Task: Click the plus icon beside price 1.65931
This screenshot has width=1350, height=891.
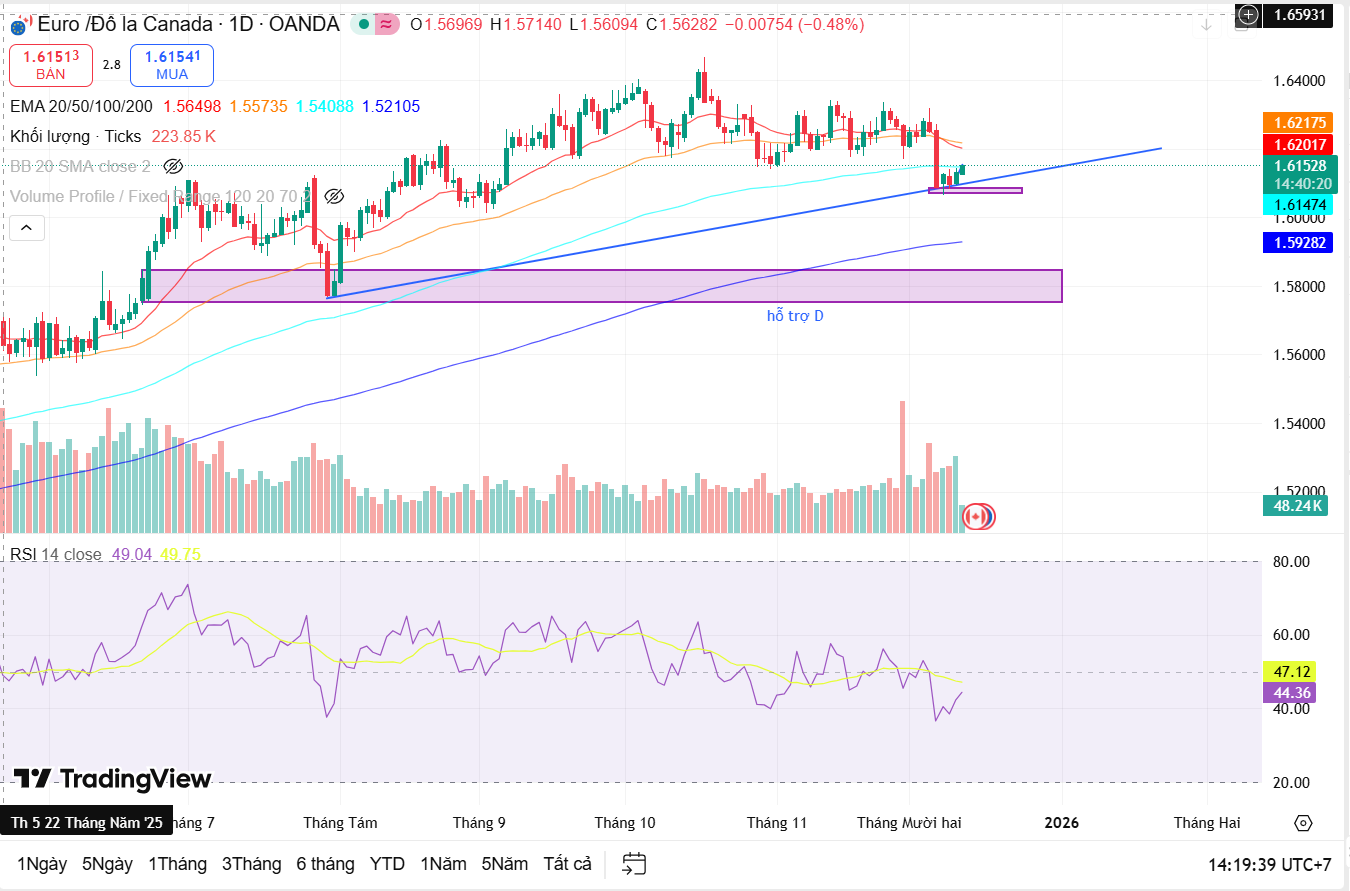Action: point(1247,14)
